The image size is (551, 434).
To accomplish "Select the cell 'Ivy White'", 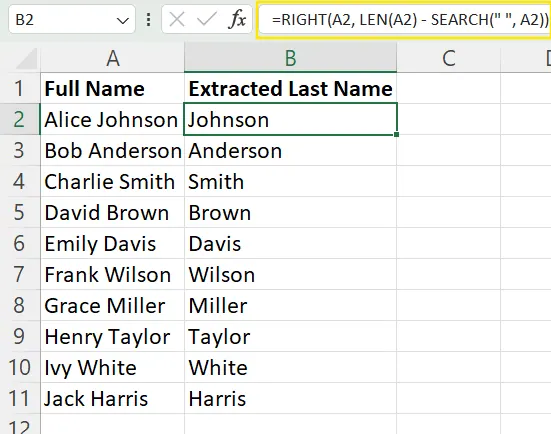I will click(x=112, y=367).
